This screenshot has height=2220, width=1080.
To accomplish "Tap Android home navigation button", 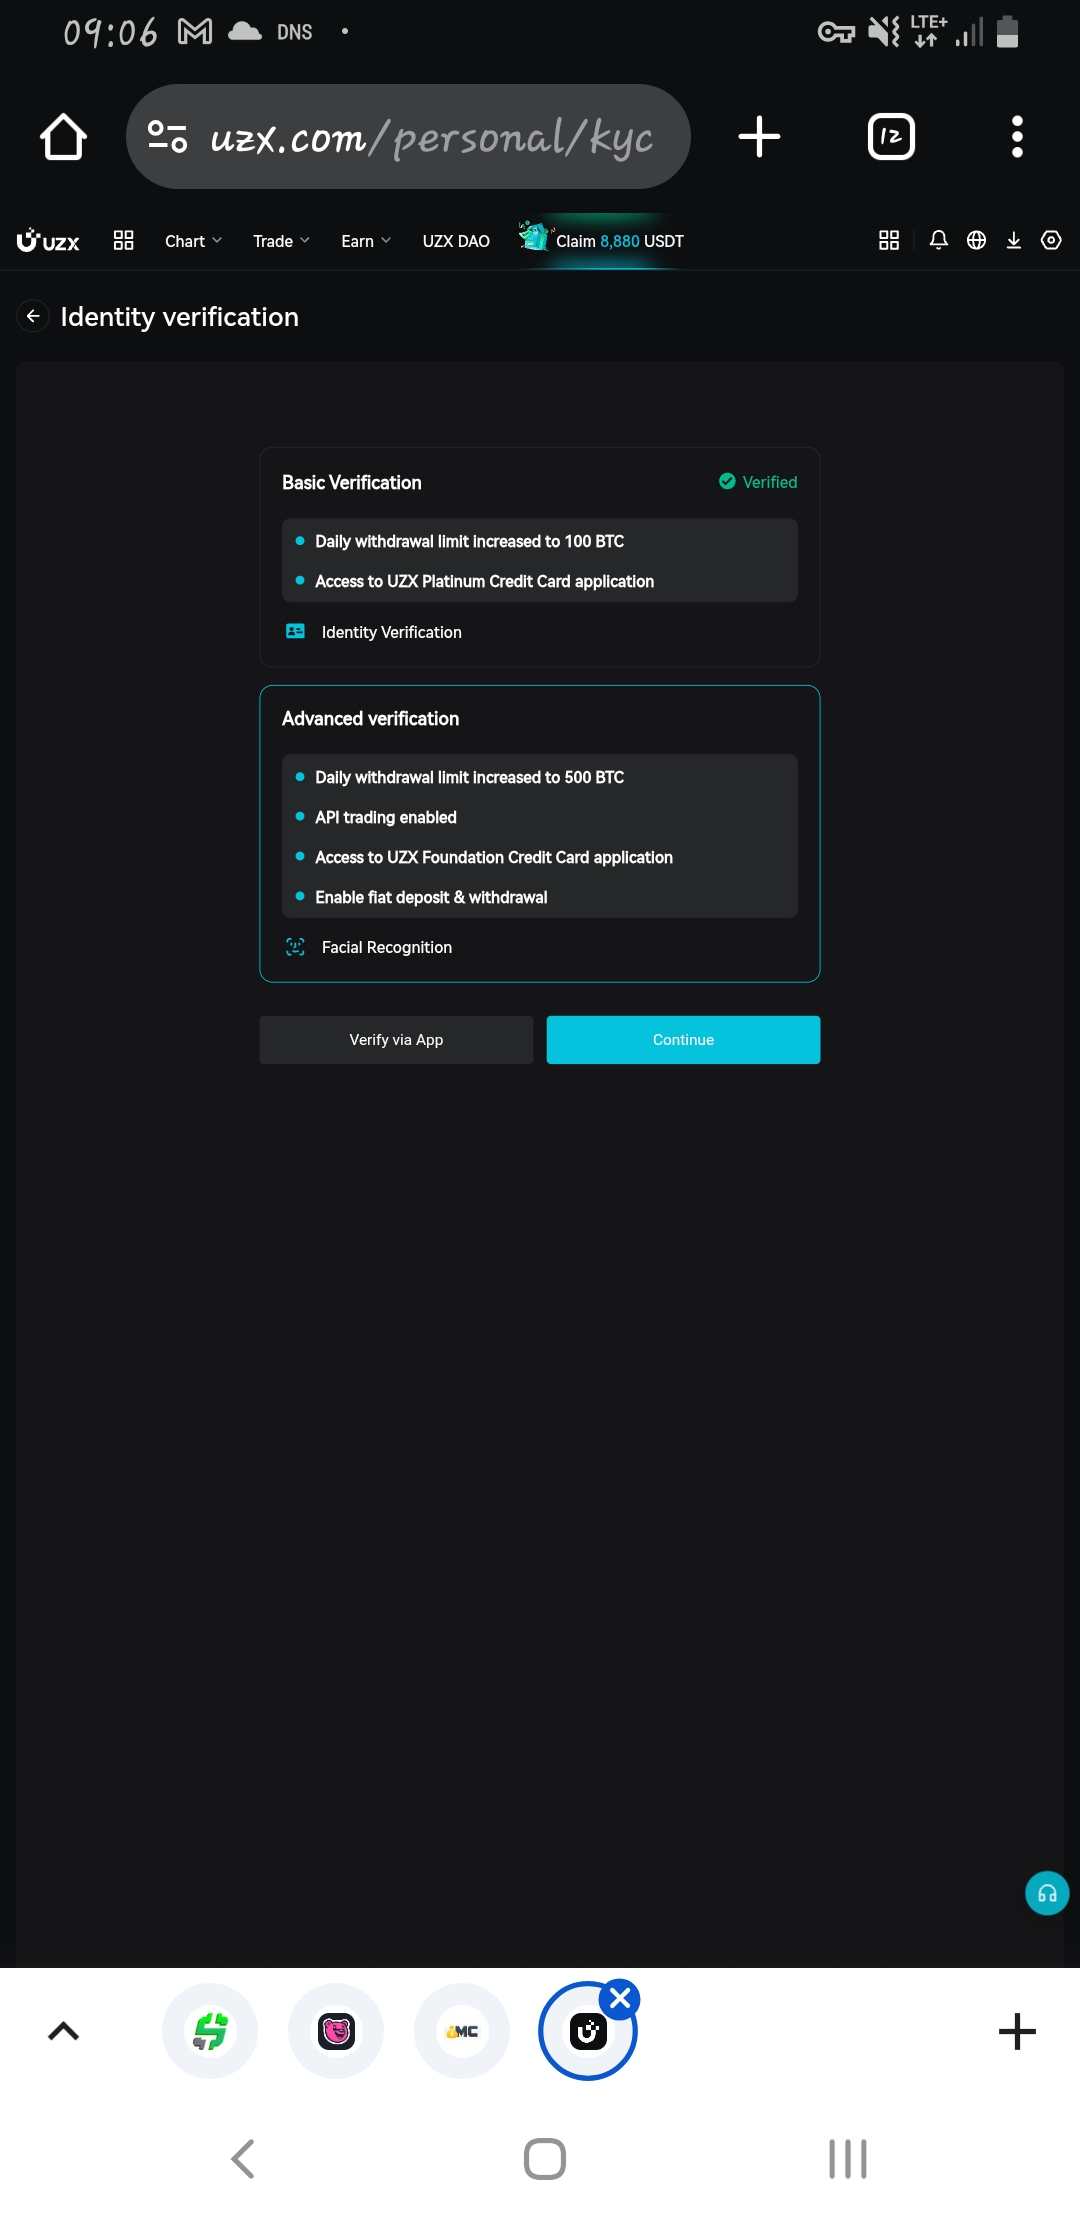I will (545, 2159).
